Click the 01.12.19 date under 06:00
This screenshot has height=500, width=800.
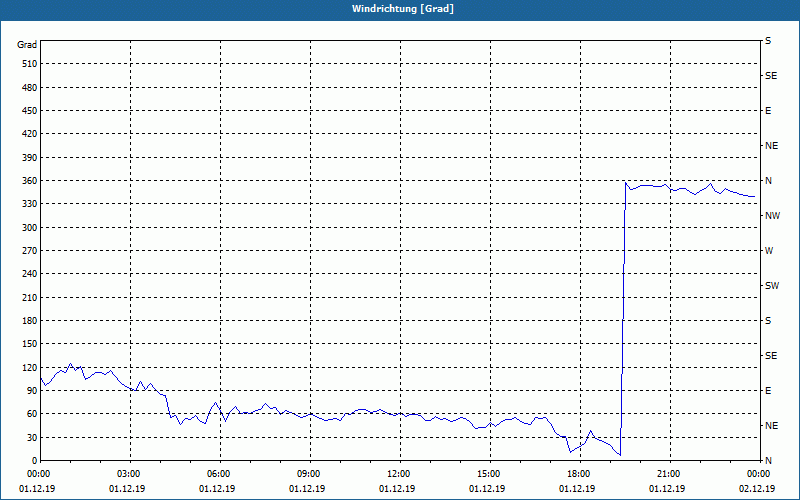coord(217,488)
